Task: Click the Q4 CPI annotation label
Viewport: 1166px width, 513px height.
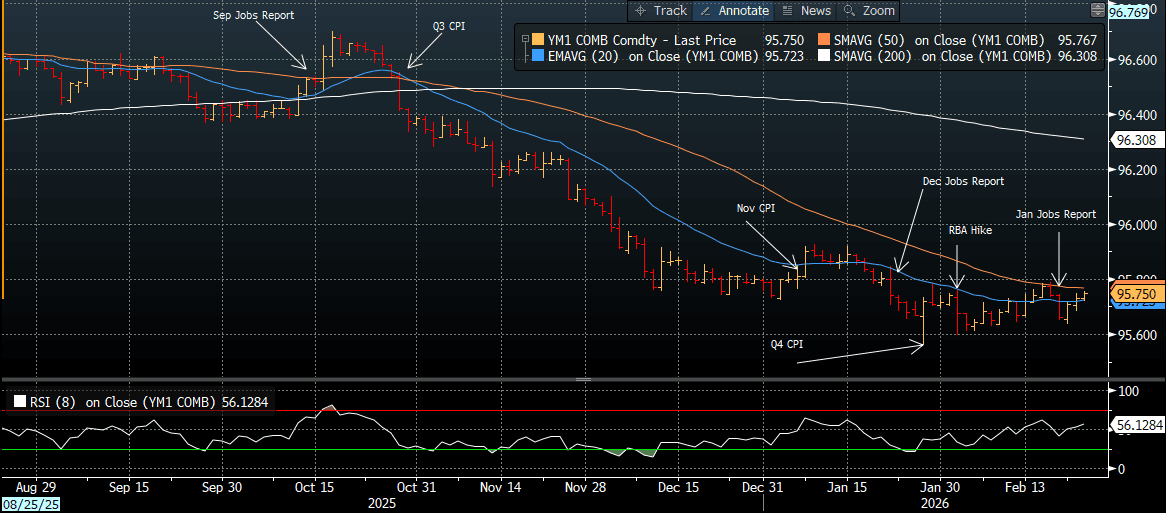Action: click(x=786, y=344)
